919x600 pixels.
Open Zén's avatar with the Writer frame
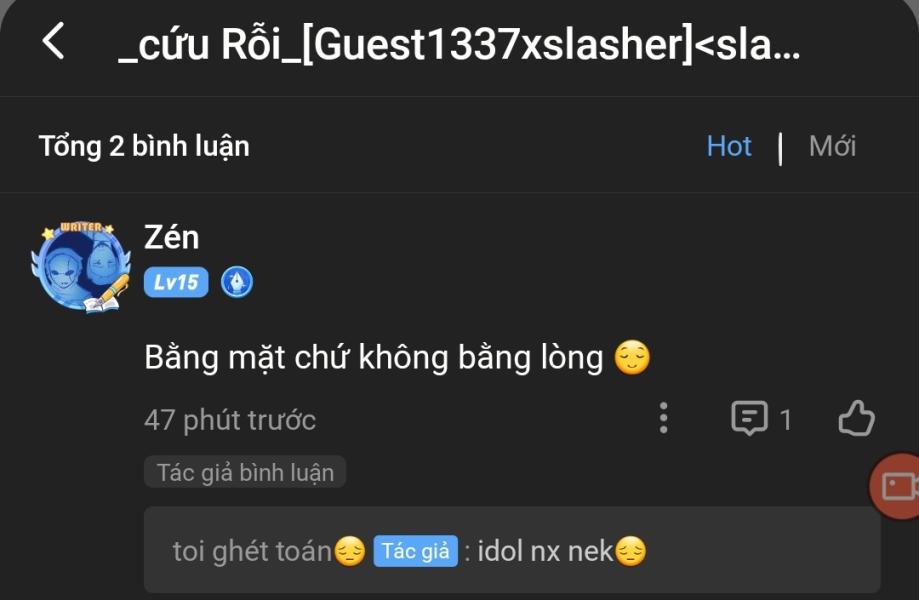tap(81, 267)
